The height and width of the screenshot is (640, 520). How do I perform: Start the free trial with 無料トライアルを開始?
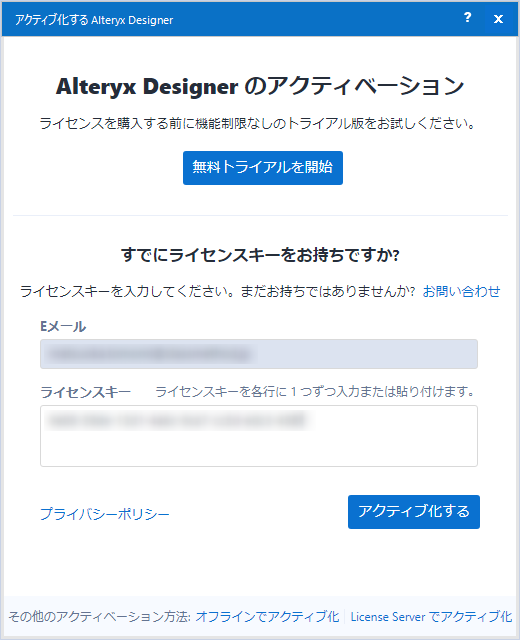click(262, 168)
